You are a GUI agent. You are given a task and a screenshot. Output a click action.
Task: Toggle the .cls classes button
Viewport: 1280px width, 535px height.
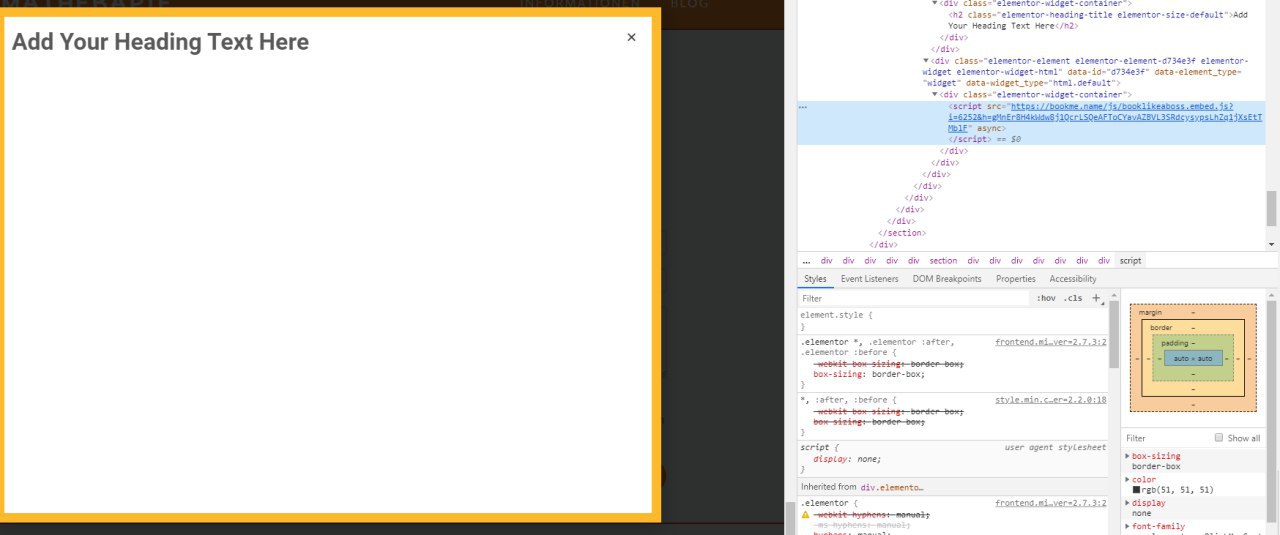coord(1073,298)
